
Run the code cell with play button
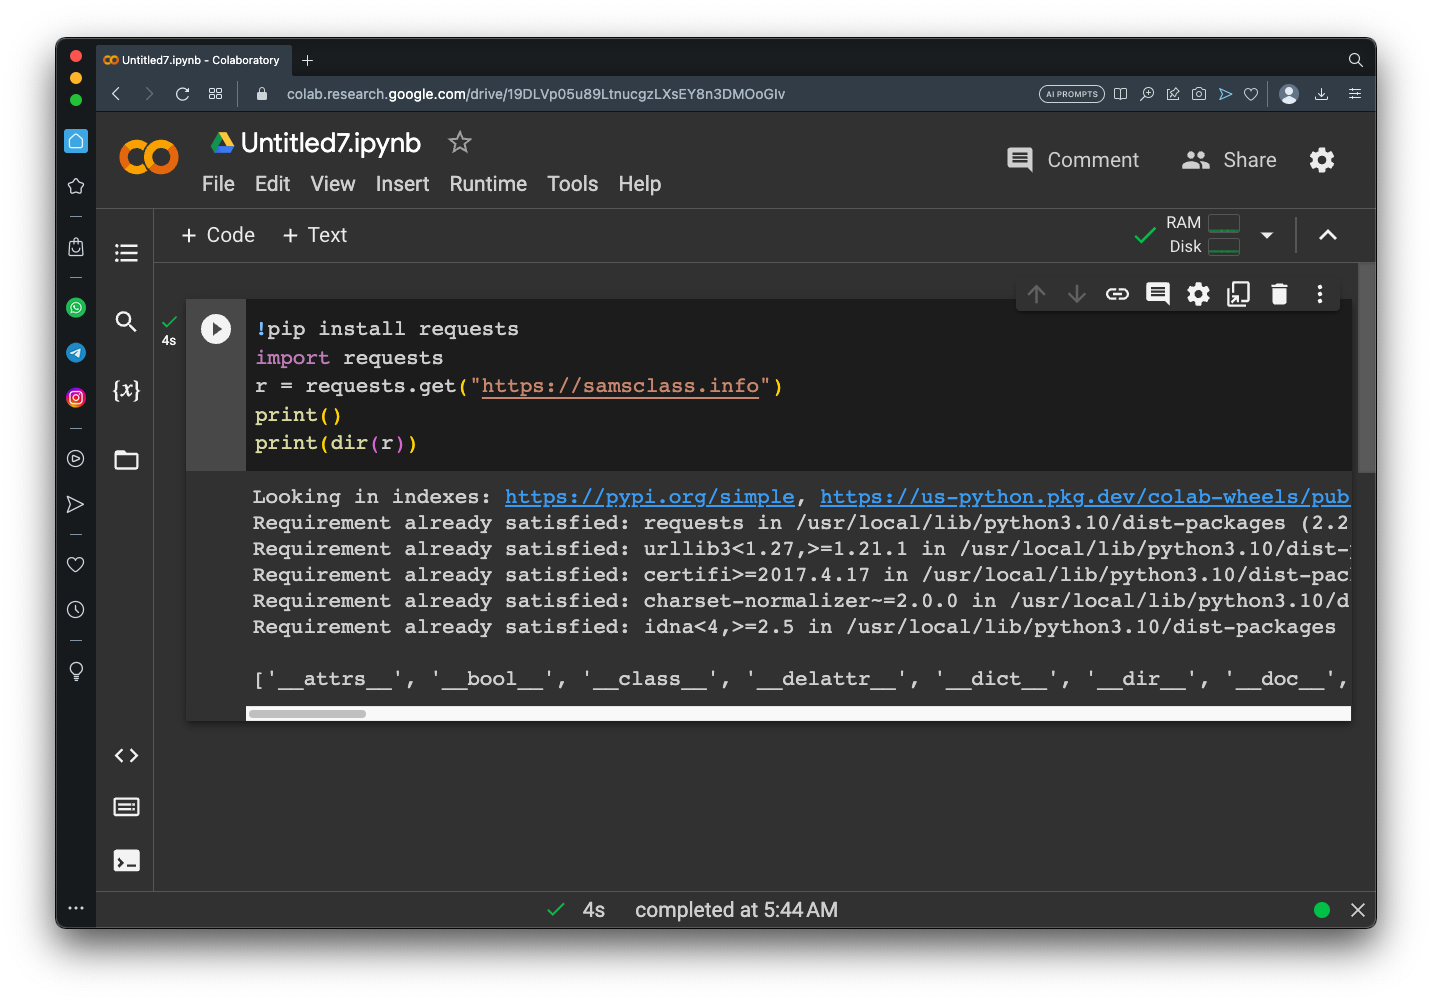point(216,329)
